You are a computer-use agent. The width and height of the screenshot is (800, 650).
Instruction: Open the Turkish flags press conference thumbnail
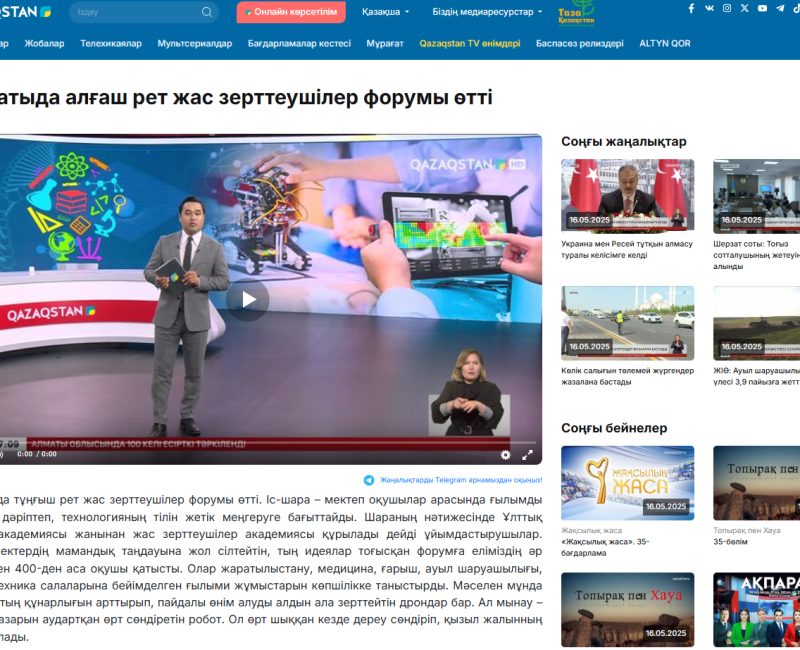[628, 196]
